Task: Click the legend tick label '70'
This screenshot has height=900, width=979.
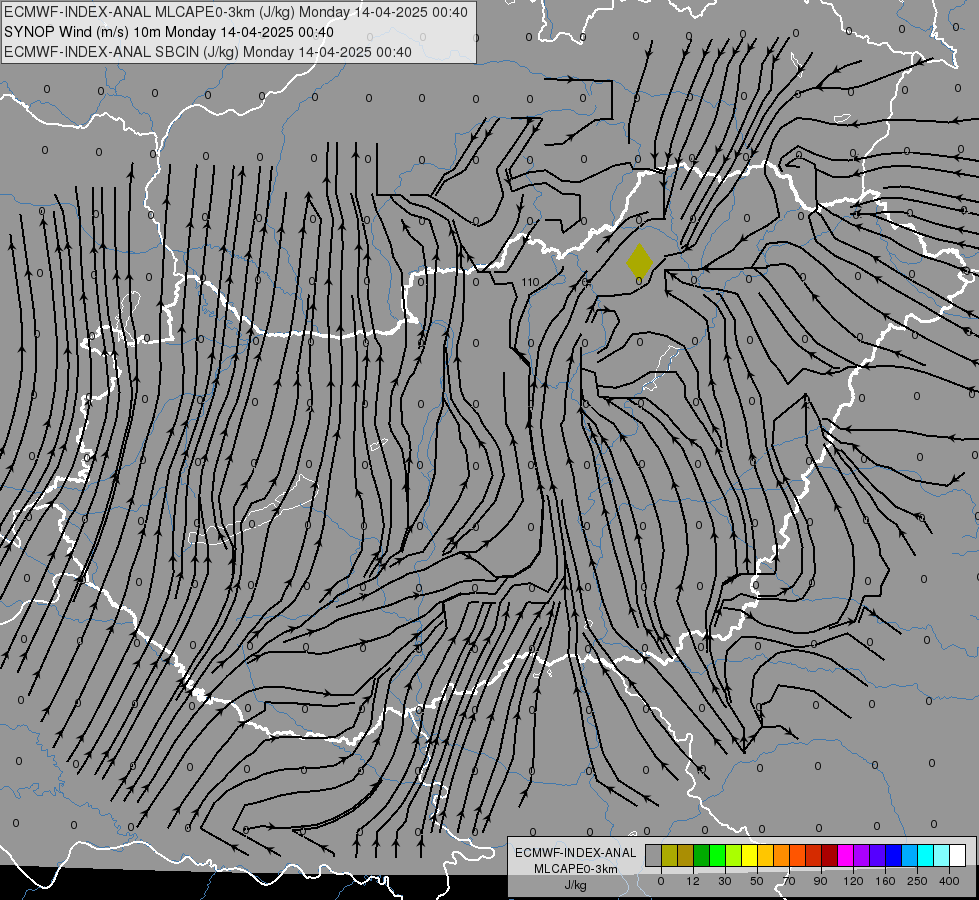Action: click(x=789, y=881)
